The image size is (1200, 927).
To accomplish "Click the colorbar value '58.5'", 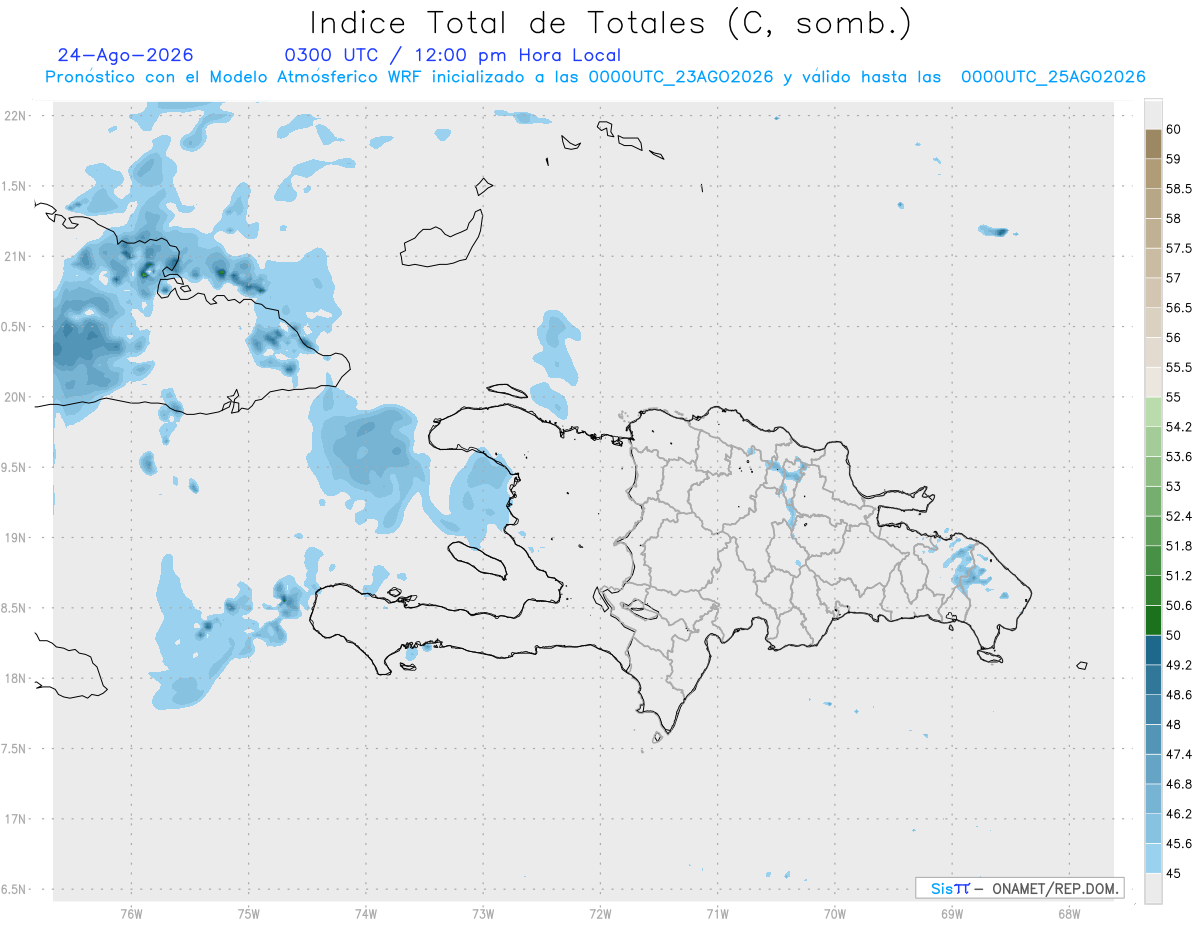I will click(x=1178, y=189).
